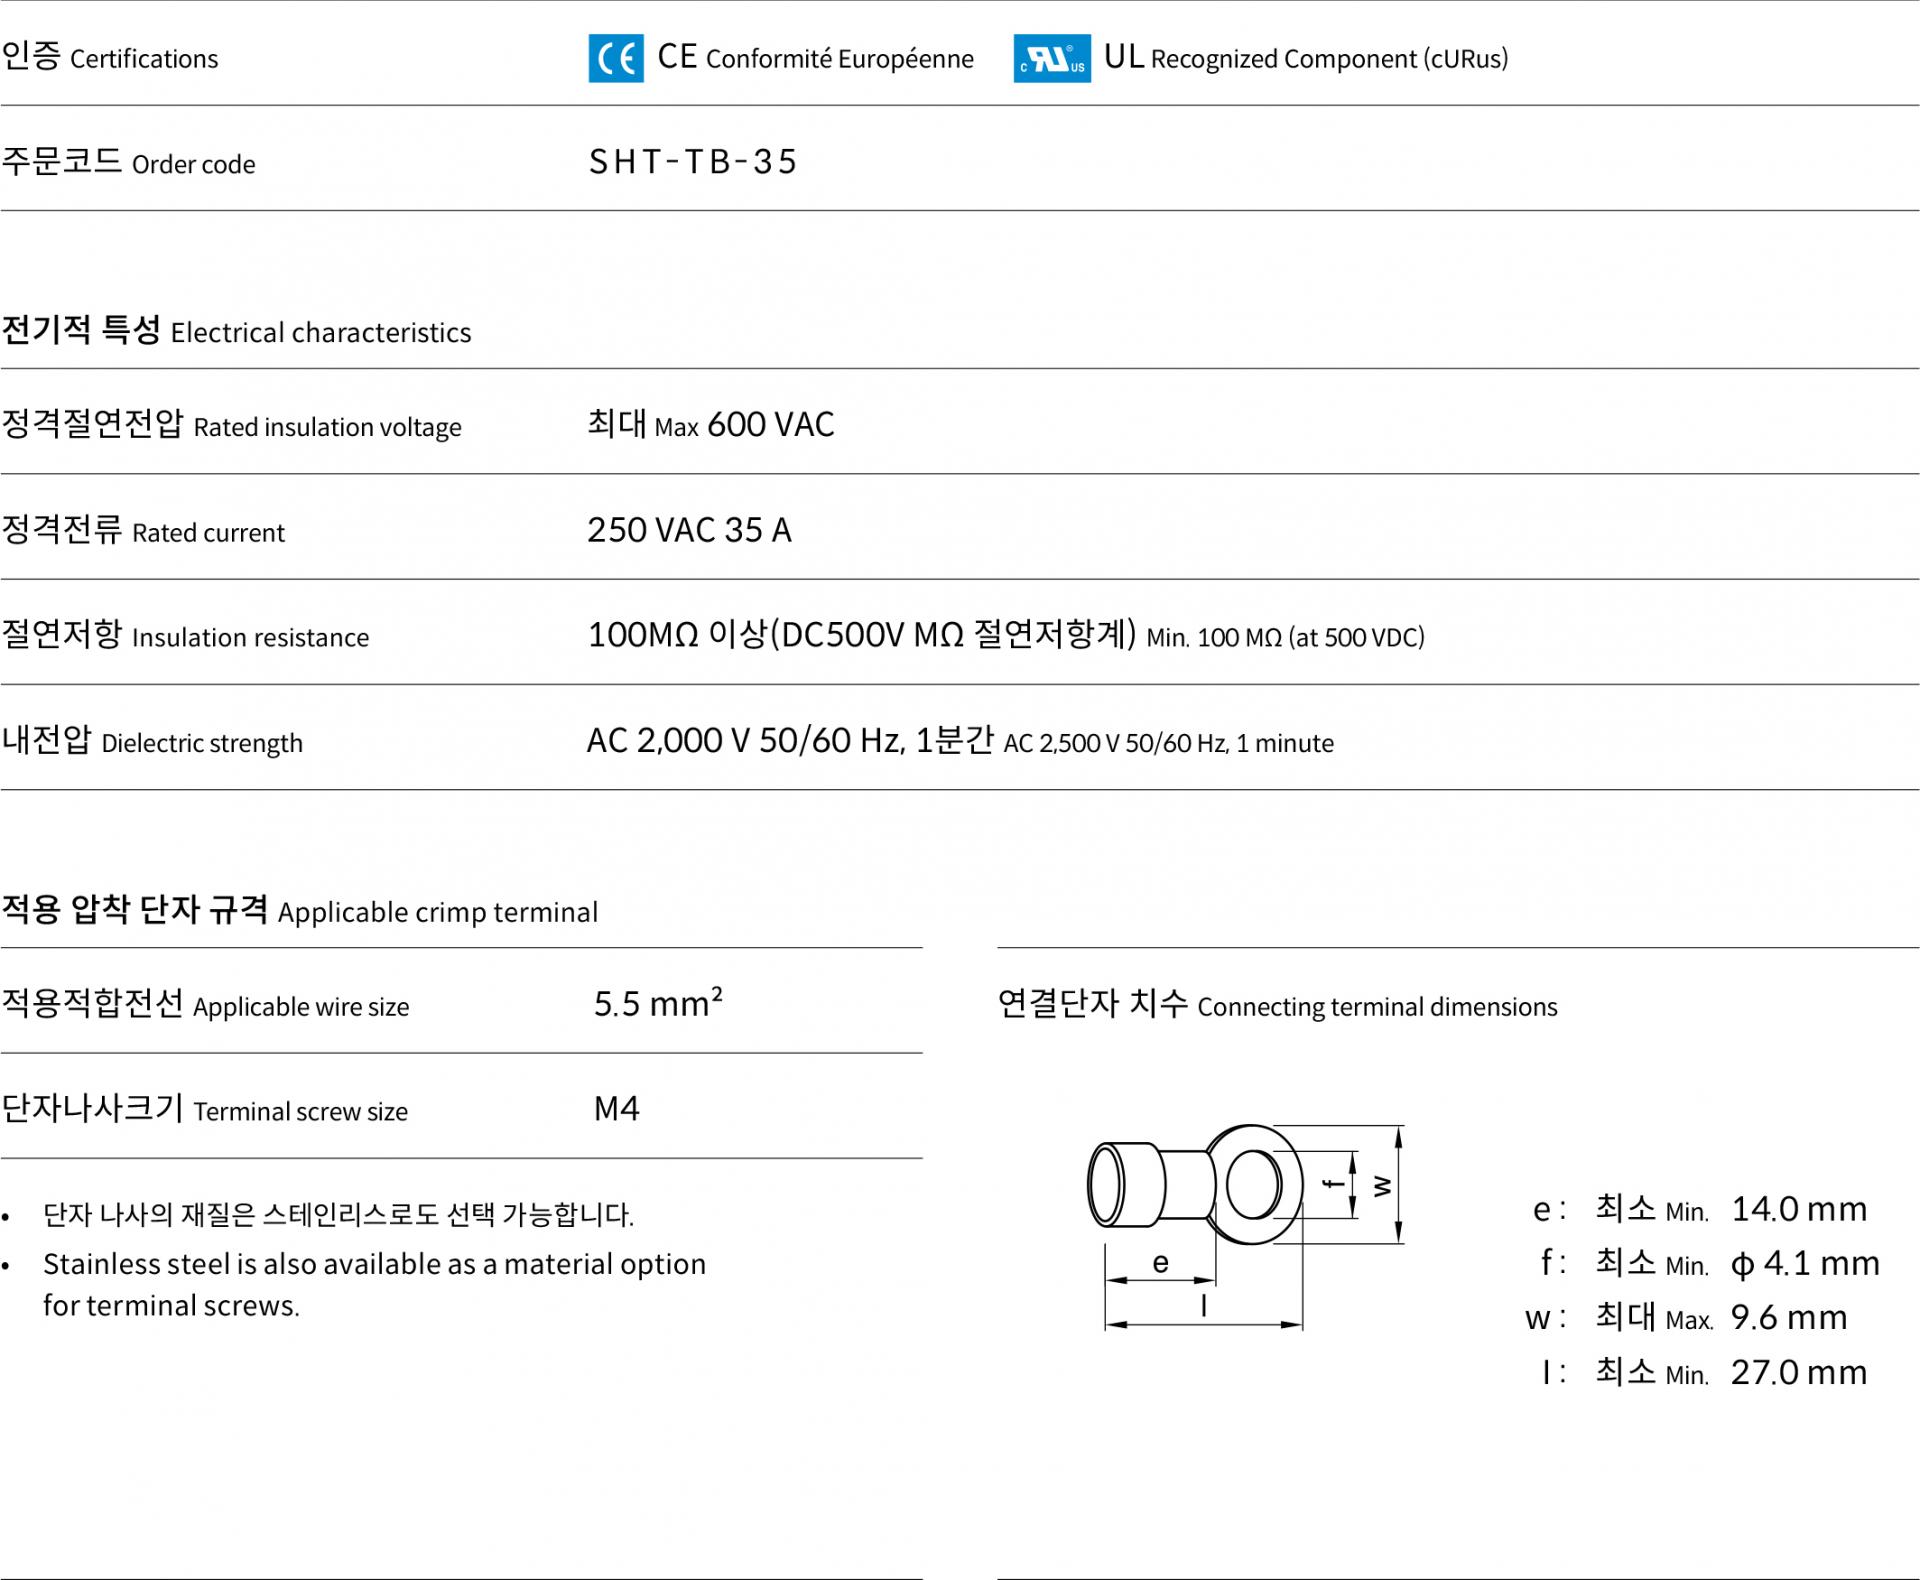Click the Korean stainless steel note line
The image size is (1920, 1580).
pos(338,1215)
